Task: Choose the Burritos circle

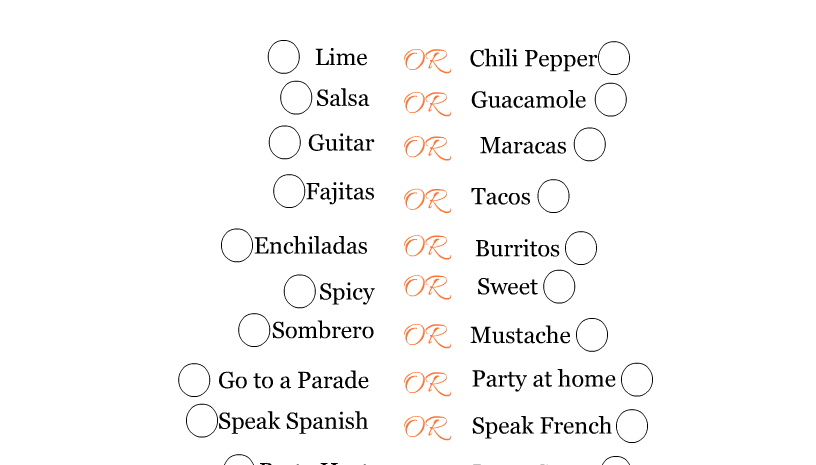Action: coord(581,248)
